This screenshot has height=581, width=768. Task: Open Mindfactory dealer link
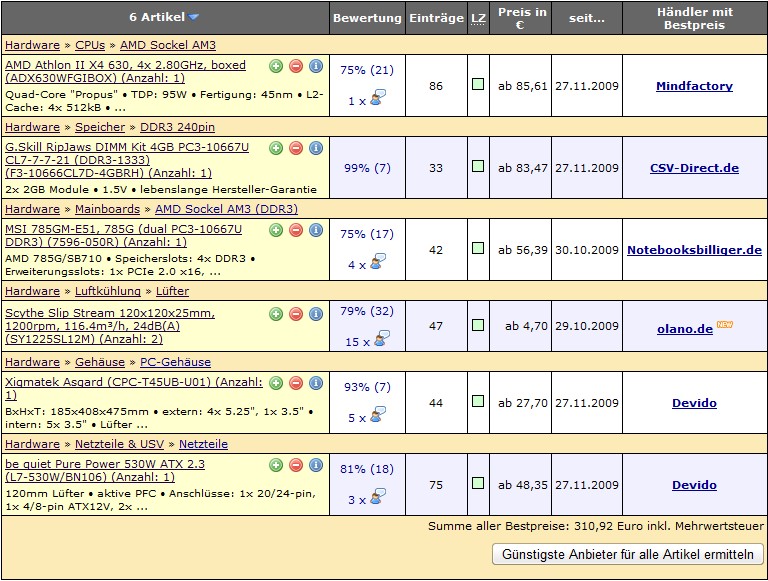[x=695, y=86]
